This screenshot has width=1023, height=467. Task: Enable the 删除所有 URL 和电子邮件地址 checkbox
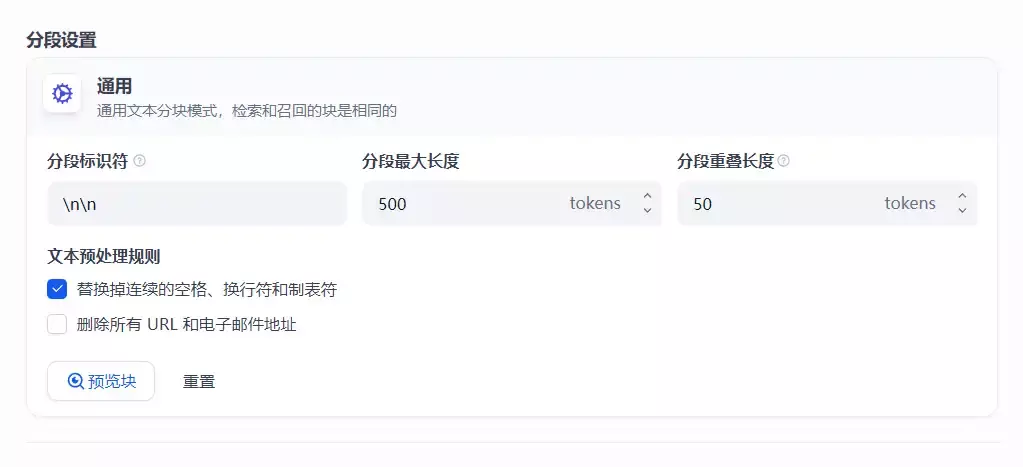coord(57,324)
